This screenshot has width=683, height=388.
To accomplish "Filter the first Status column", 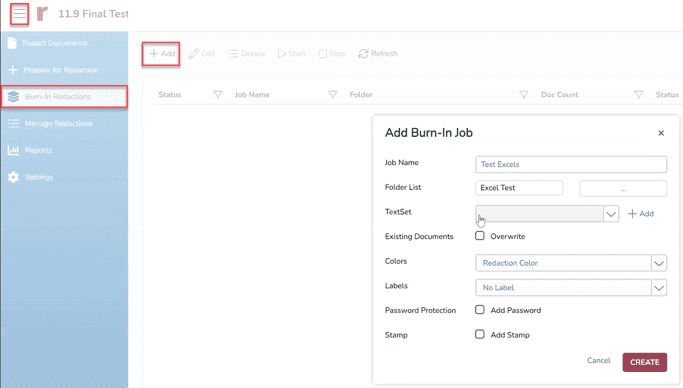I will click(218, 94).
